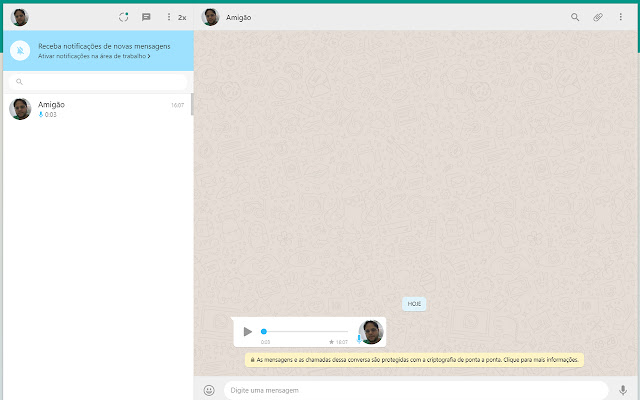The width and height of the screenshot is (640, 400).
Task: Click the 2x playback speed button
Action: 182,18
